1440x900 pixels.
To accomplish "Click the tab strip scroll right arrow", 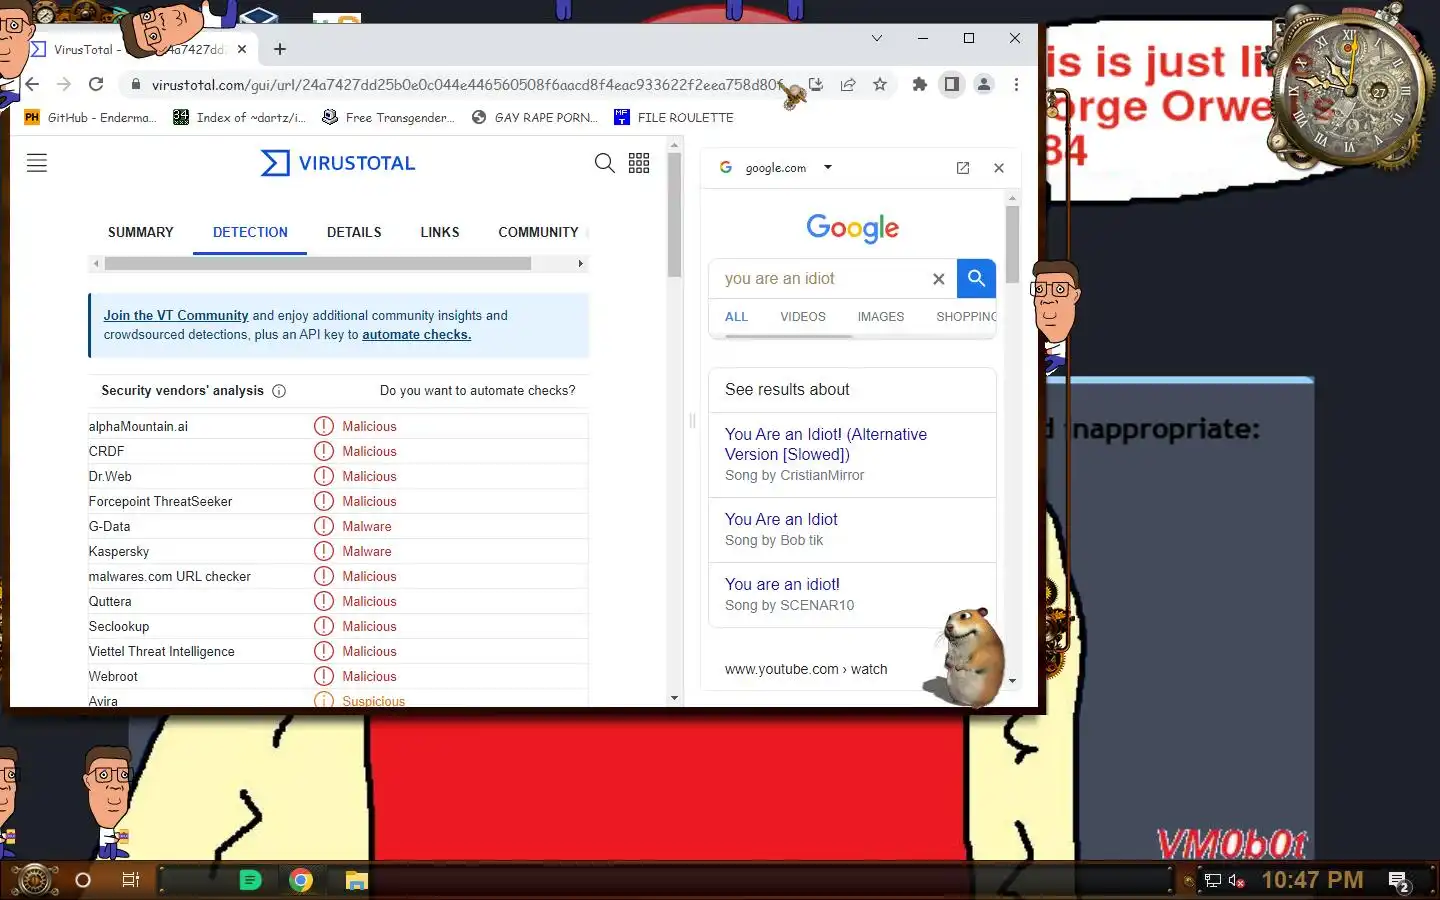I will click(580, 264).
